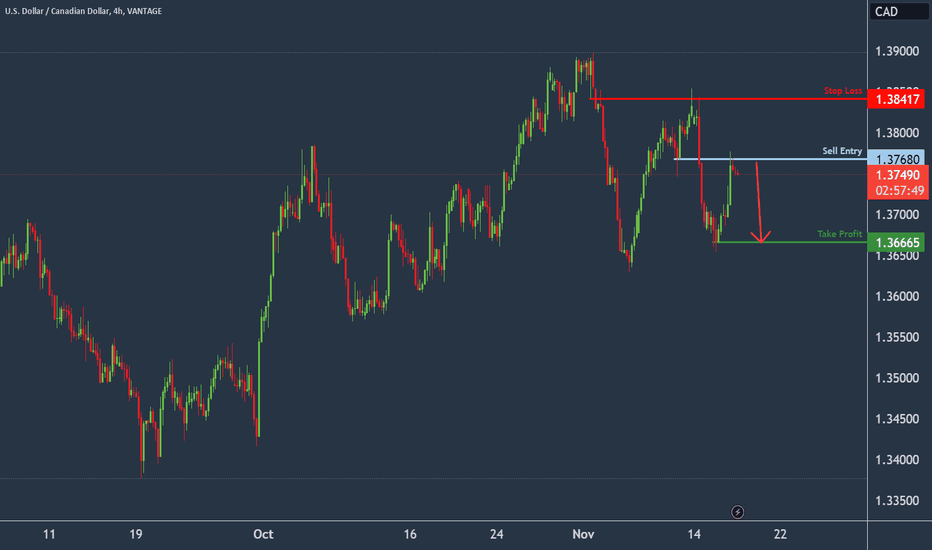Image resolution: width=932 pixels, height=550 pixels.
Task: Click the 22 date label on time axis
Action: [780, 535]
